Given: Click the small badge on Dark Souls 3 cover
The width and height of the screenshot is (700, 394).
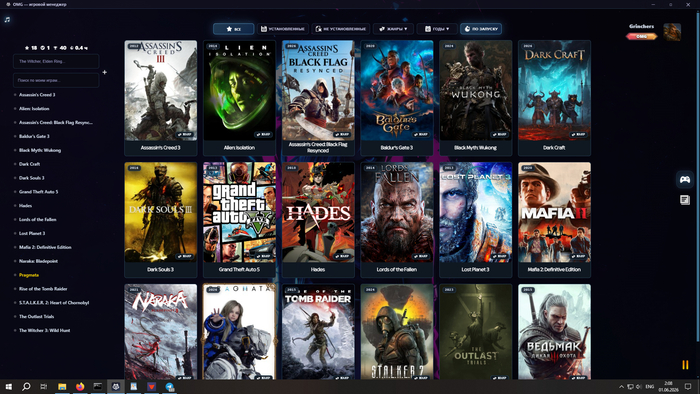Looking at the screenshot, I should point(185,256).
